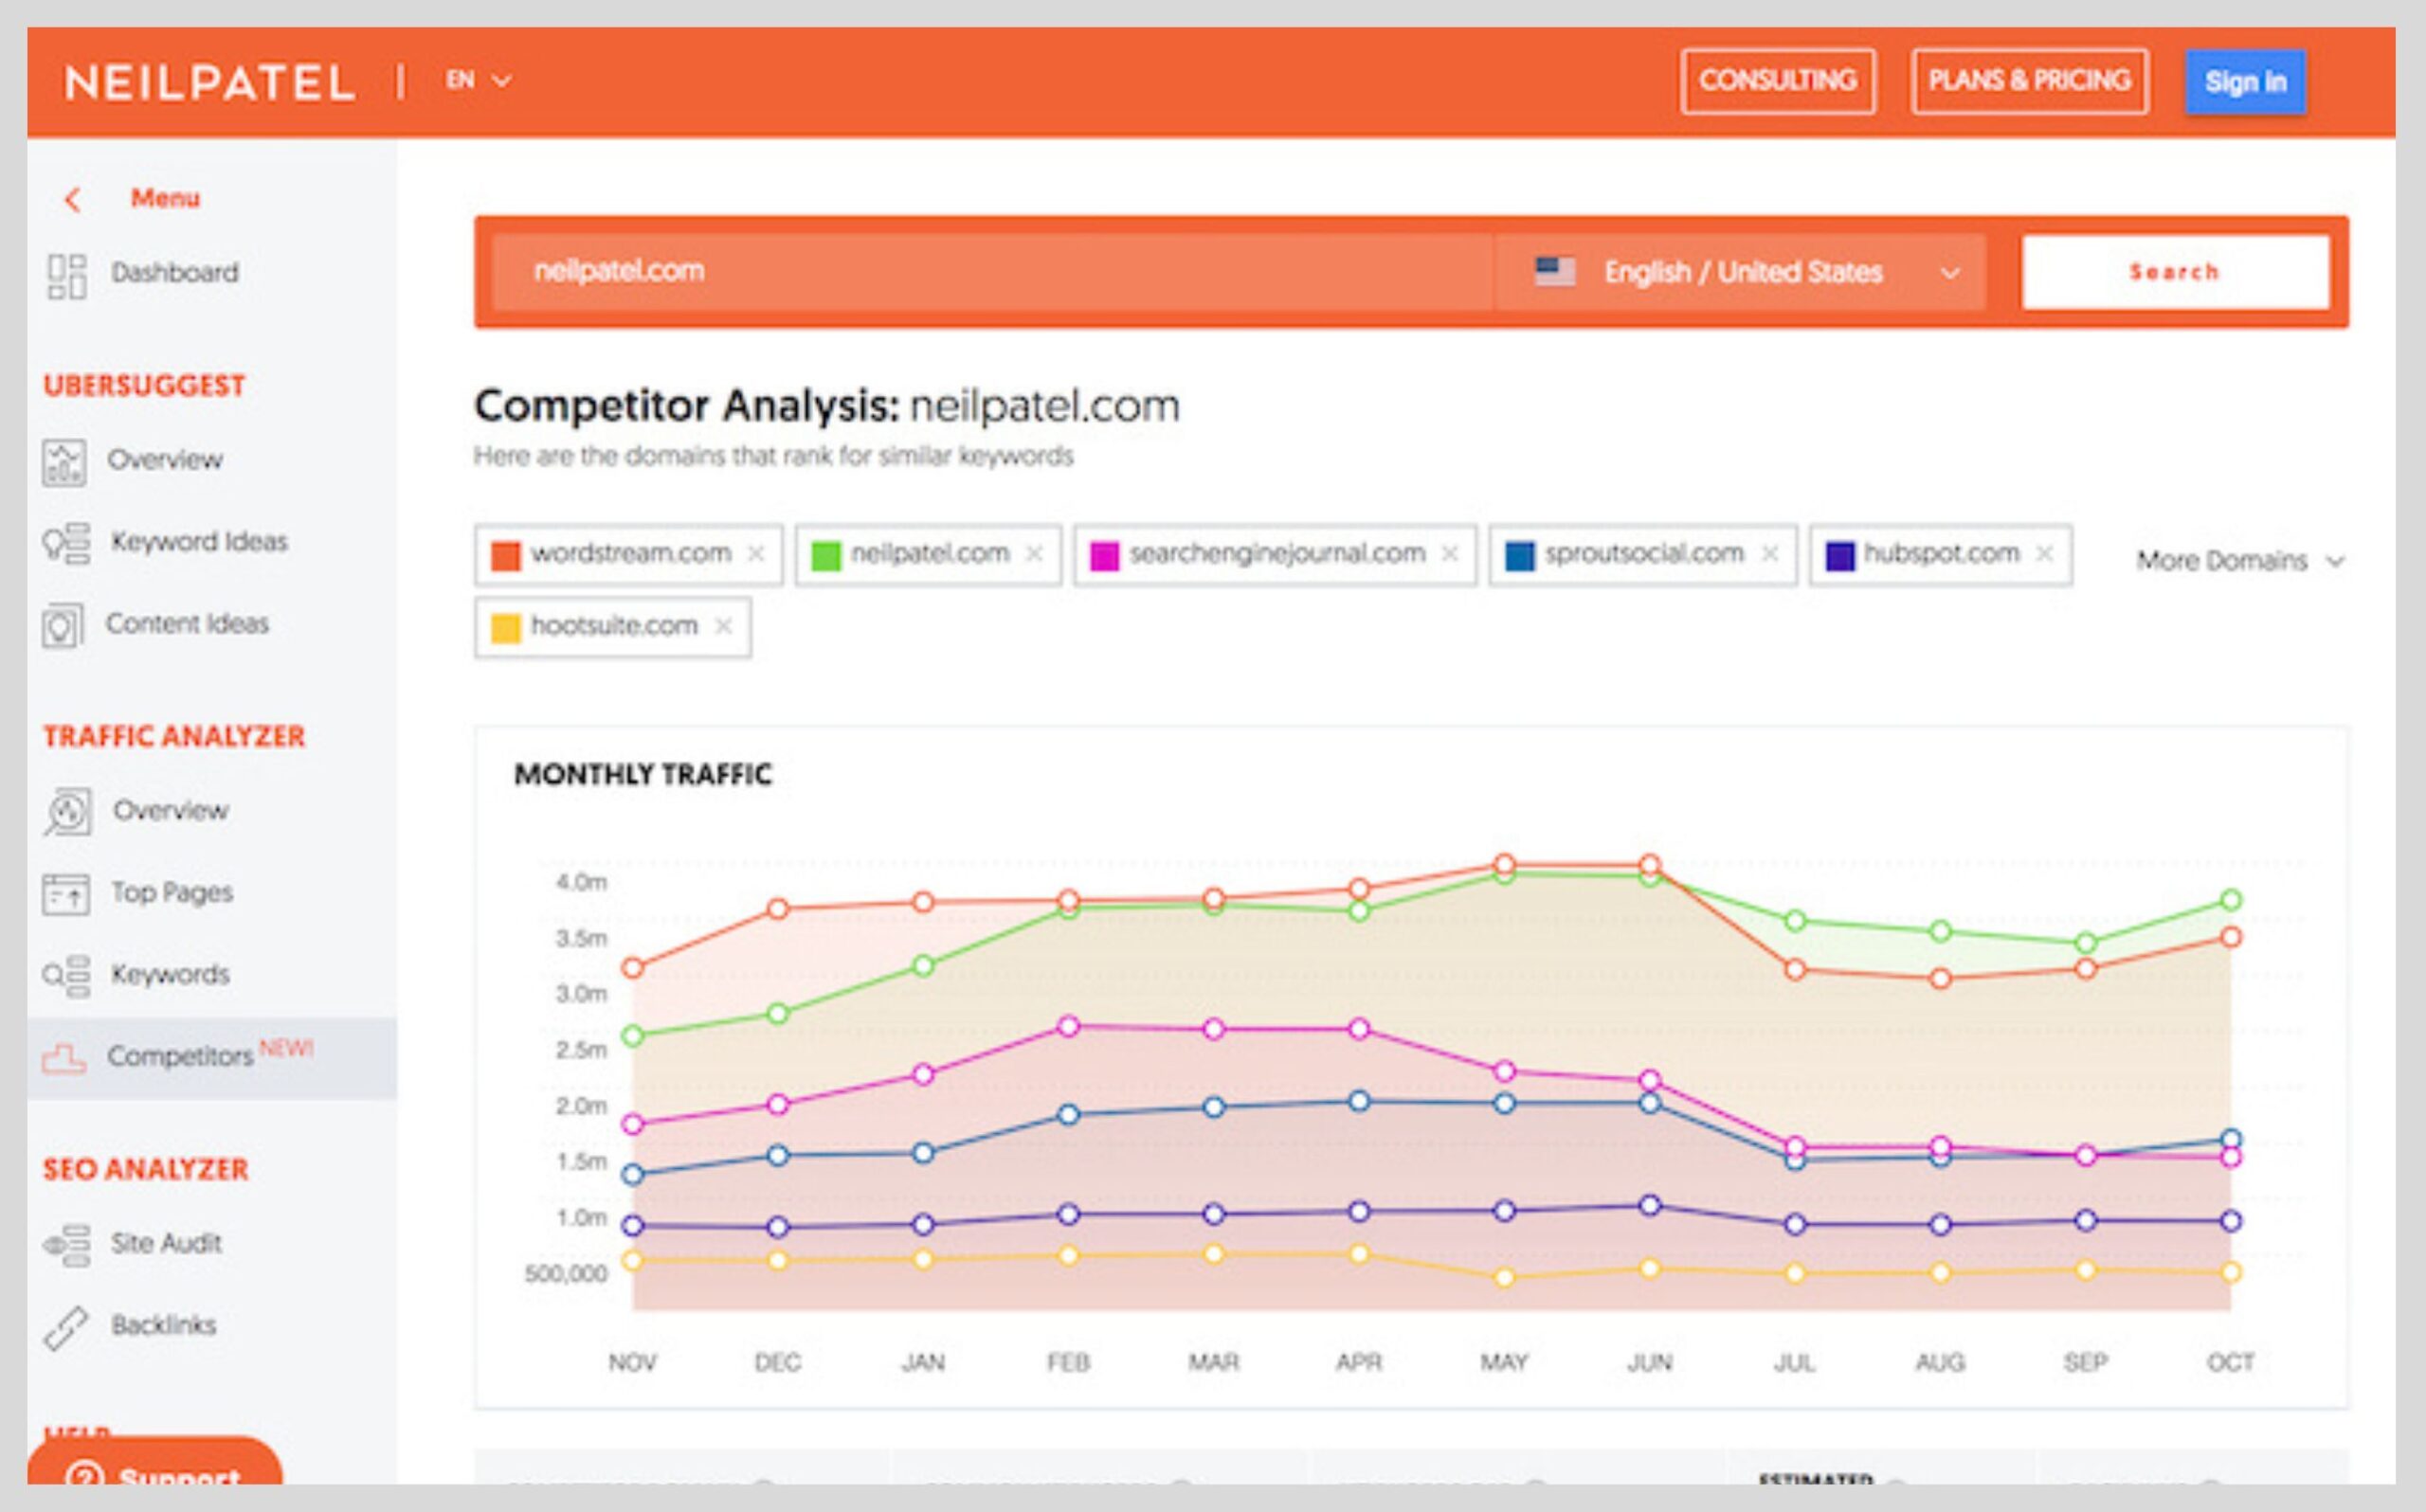Click the green OCT data point
This screenshot has height=1512, width=2426.
tap(2231, 900)
